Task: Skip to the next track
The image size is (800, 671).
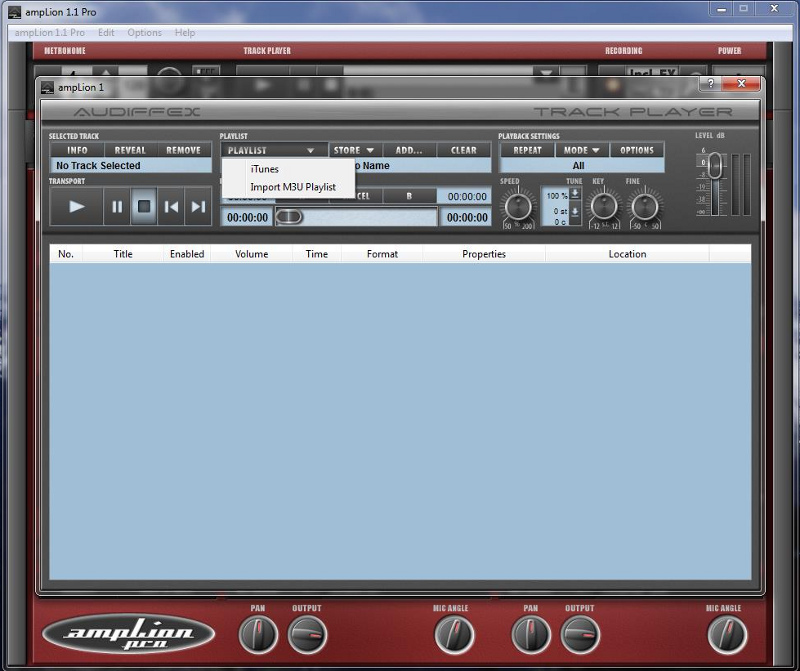Action: (198, 206)
